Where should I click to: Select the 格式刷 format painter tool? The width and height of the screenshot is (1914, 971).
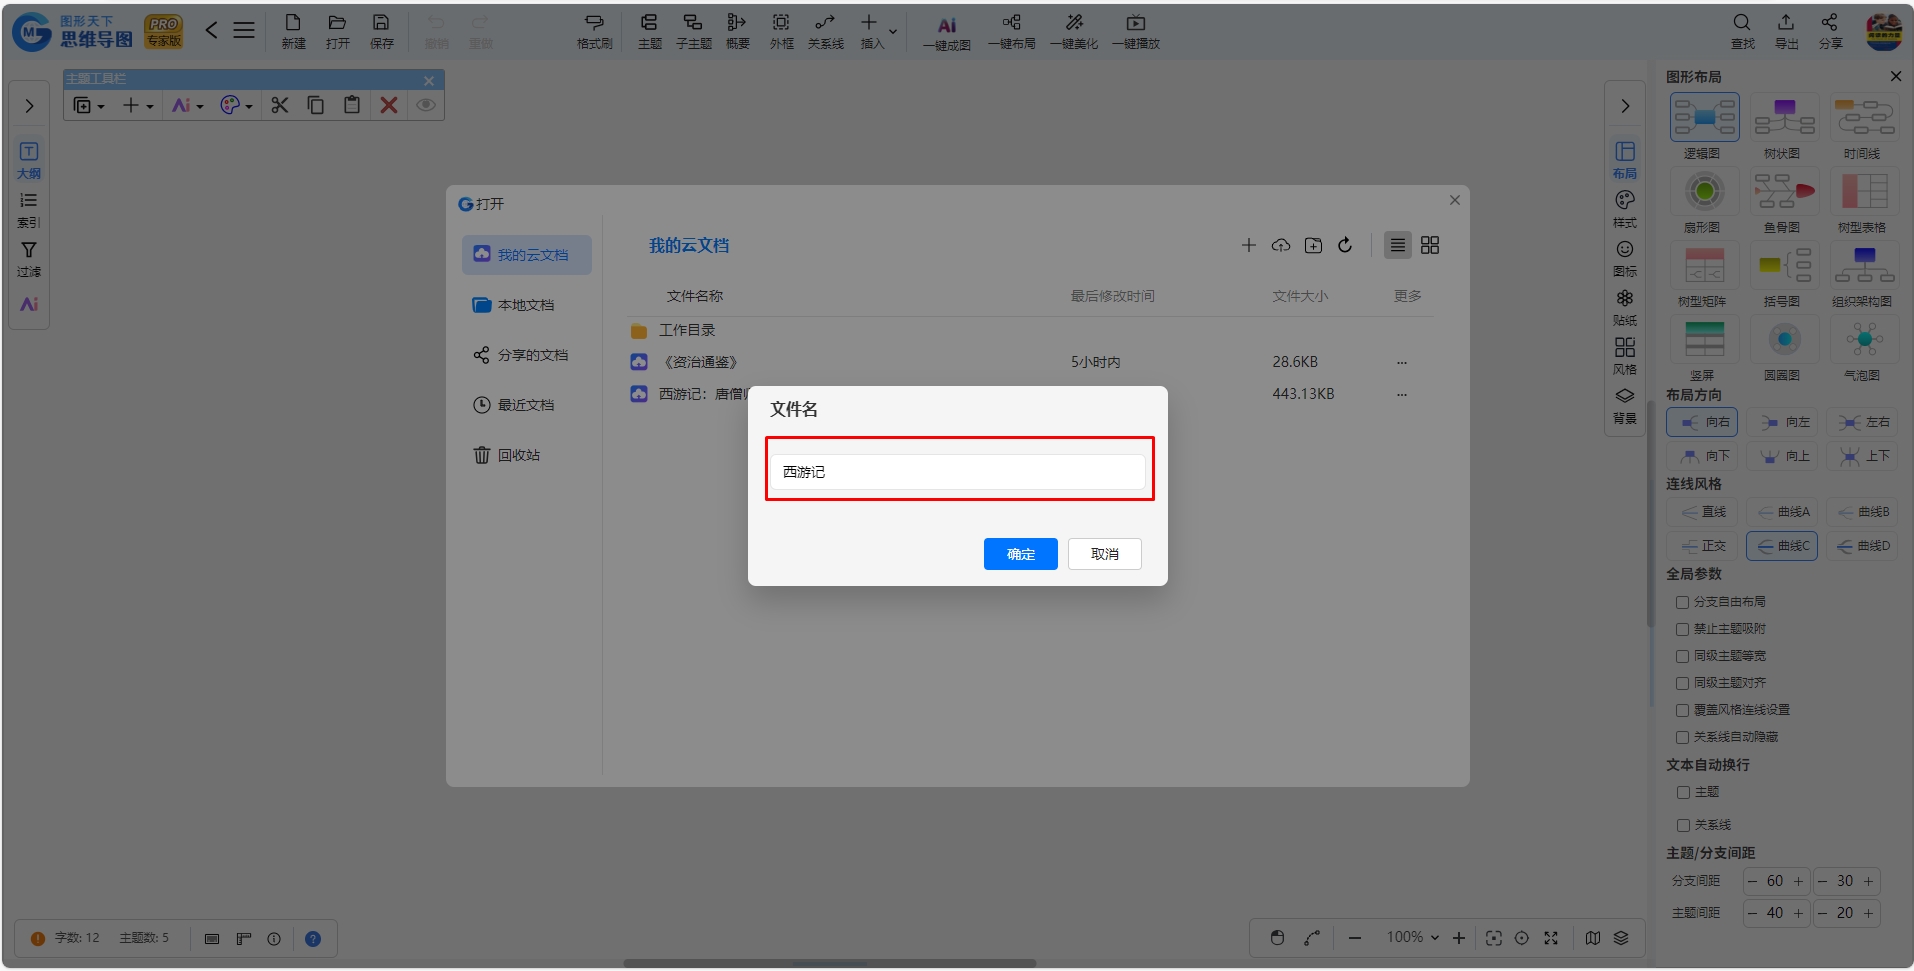(594, 31)
